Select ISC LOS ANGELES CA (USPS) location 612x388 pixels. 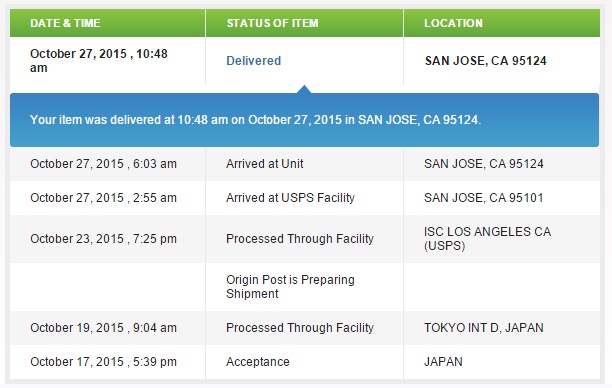pos(487,238)
